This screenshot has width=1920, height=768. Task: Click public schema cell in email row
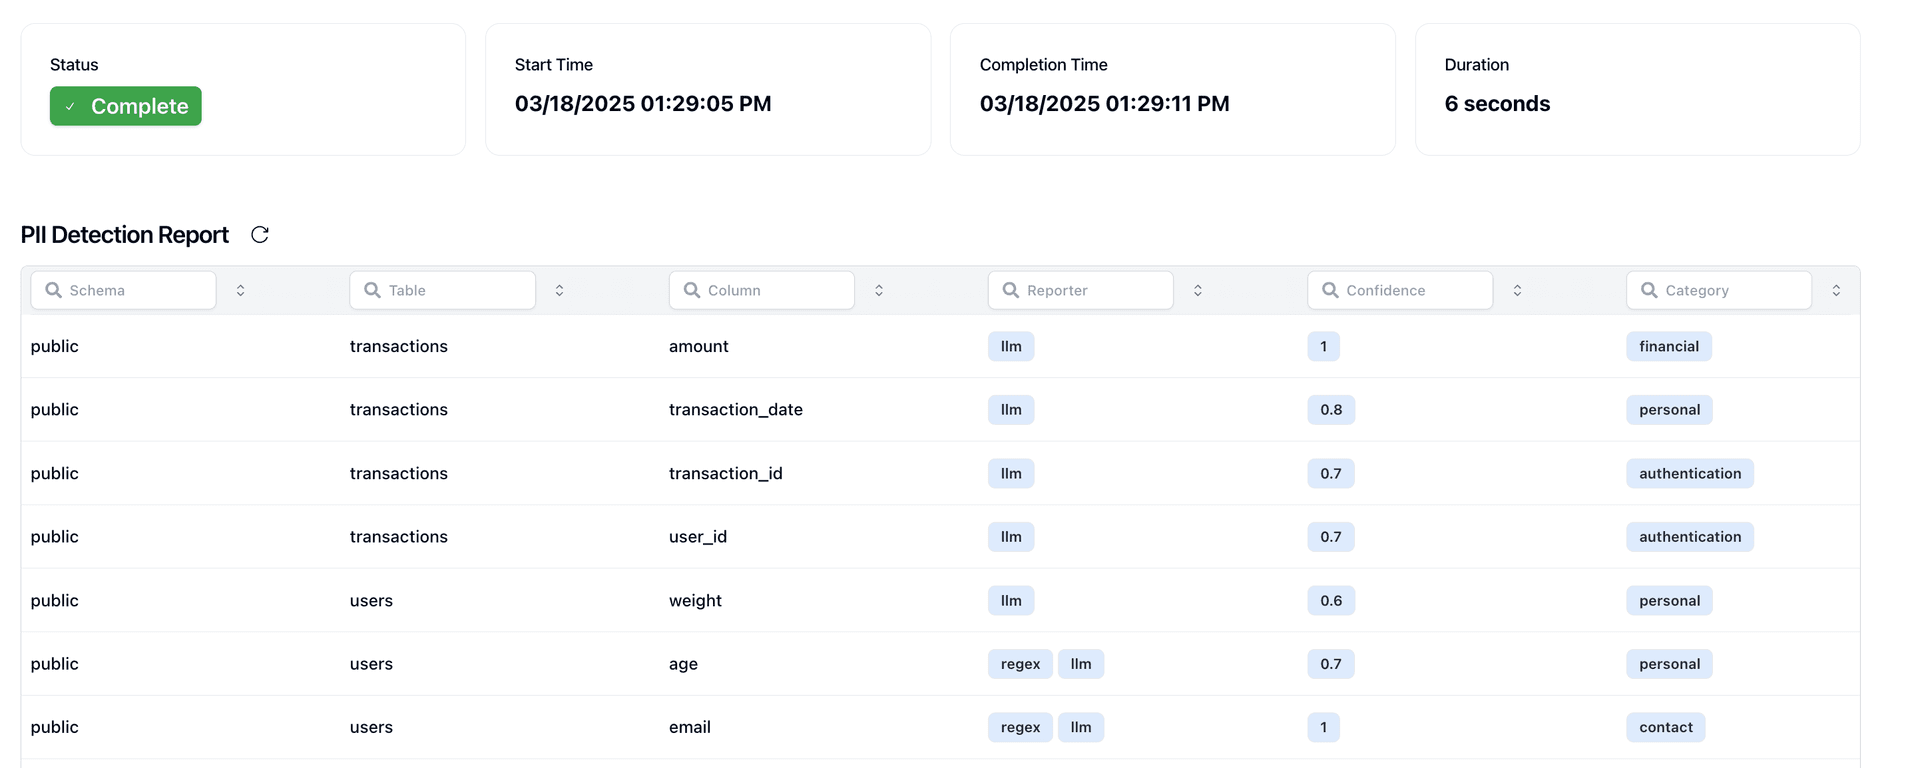[x=54, y=727]
